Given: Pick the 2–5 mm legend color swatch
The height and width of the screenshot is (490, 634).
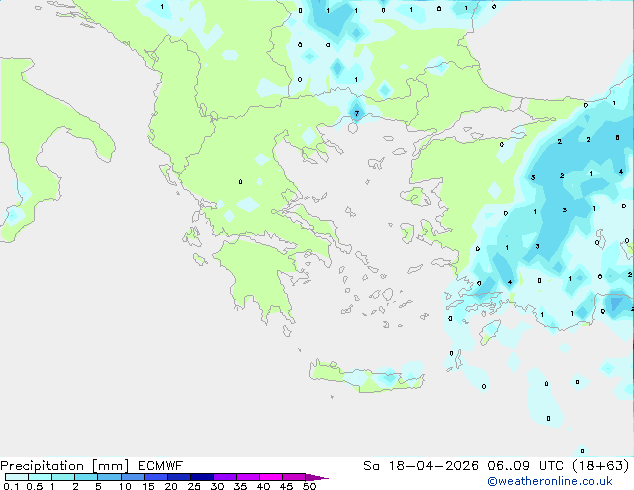Looking at the screenshot, I should click(x=86, y=477).
